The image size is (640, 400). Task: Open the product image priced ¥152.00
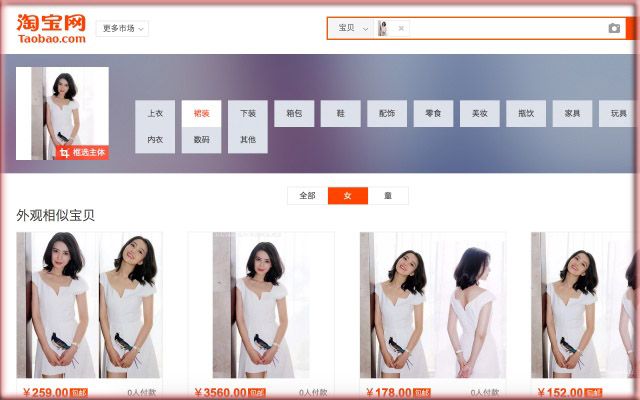[584, 305]
